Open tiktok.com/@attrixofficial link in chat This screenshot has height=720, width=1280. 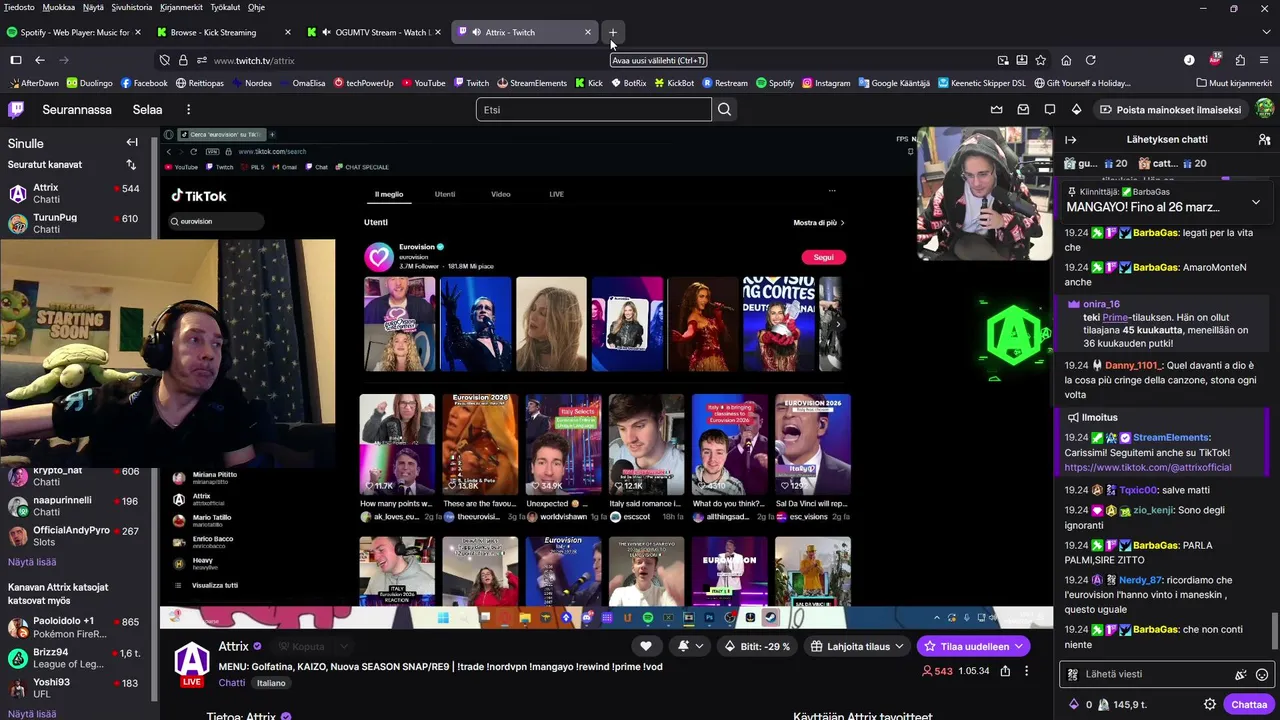click(x=1148, y=467)
